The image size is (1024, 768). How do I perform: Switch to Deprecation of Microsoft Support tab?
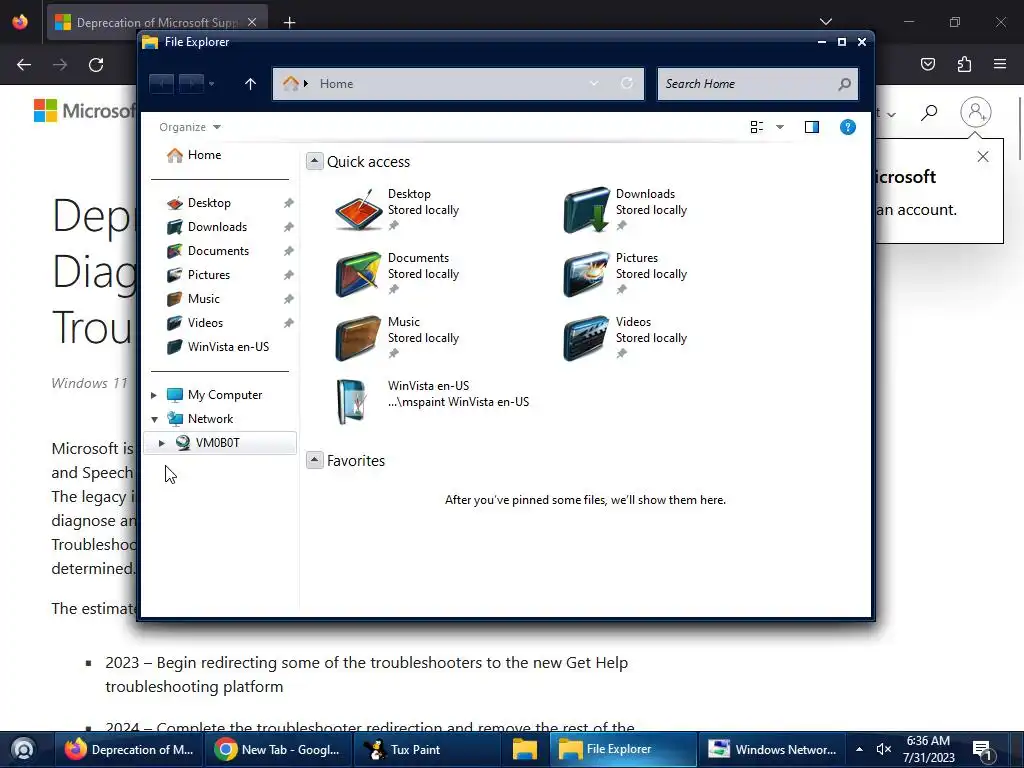click(157, 22)
